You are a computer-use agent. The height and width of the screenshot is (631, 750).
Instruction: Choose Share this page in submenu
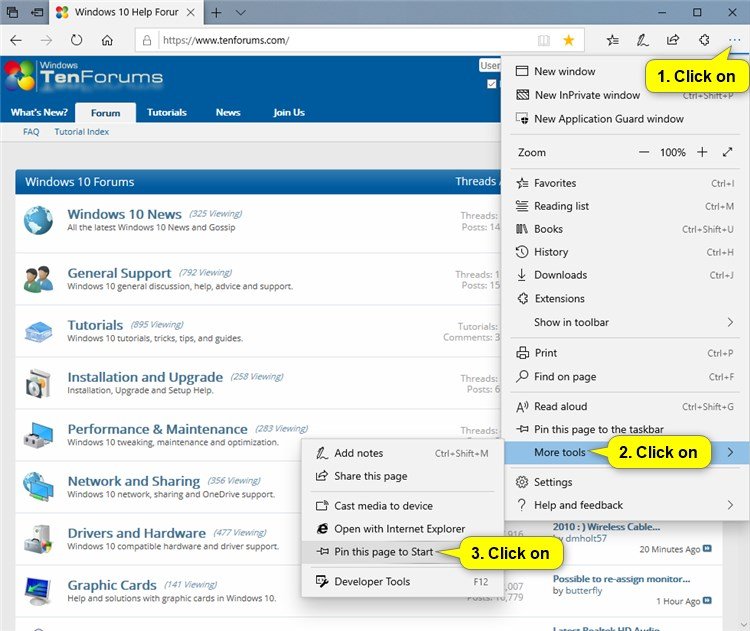tap(402, 476)
